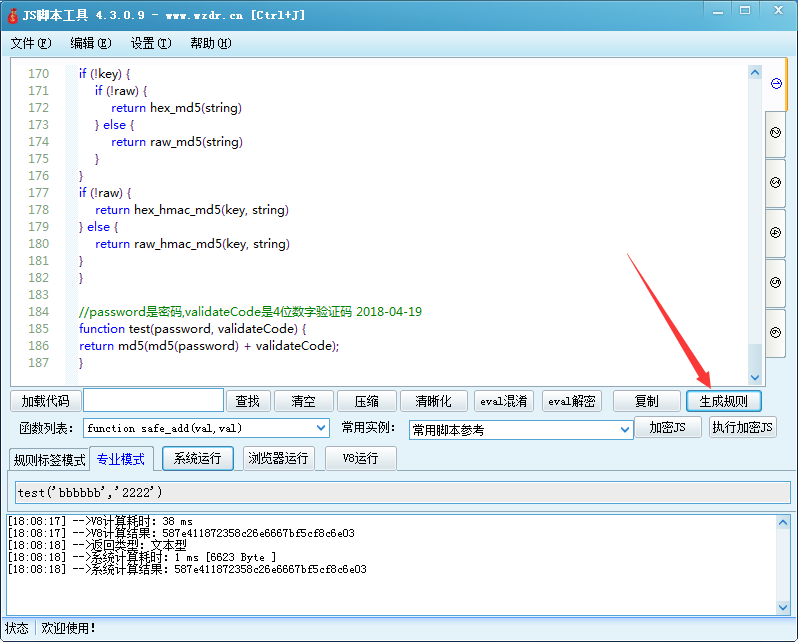Viewport: 798px width, 642px height.
Task: Click the 执行加密JS button
Action: (x=743, y=427)
